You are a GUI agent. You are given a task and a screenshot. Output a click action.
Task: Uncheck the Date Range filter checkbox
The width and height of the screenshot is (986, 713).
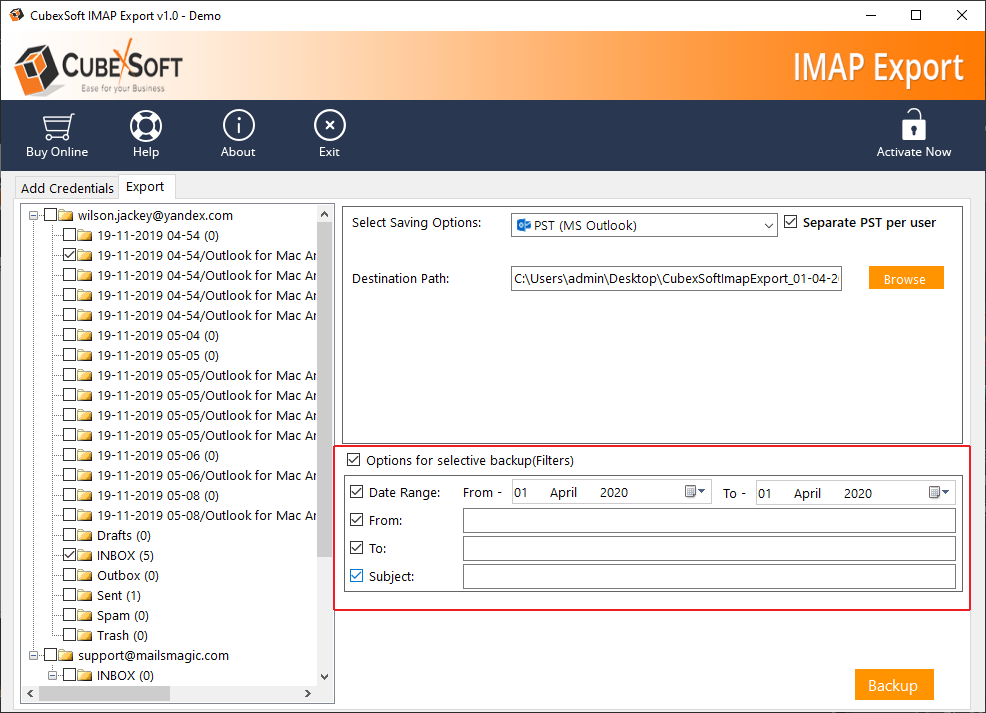click(x=357, y=492)
